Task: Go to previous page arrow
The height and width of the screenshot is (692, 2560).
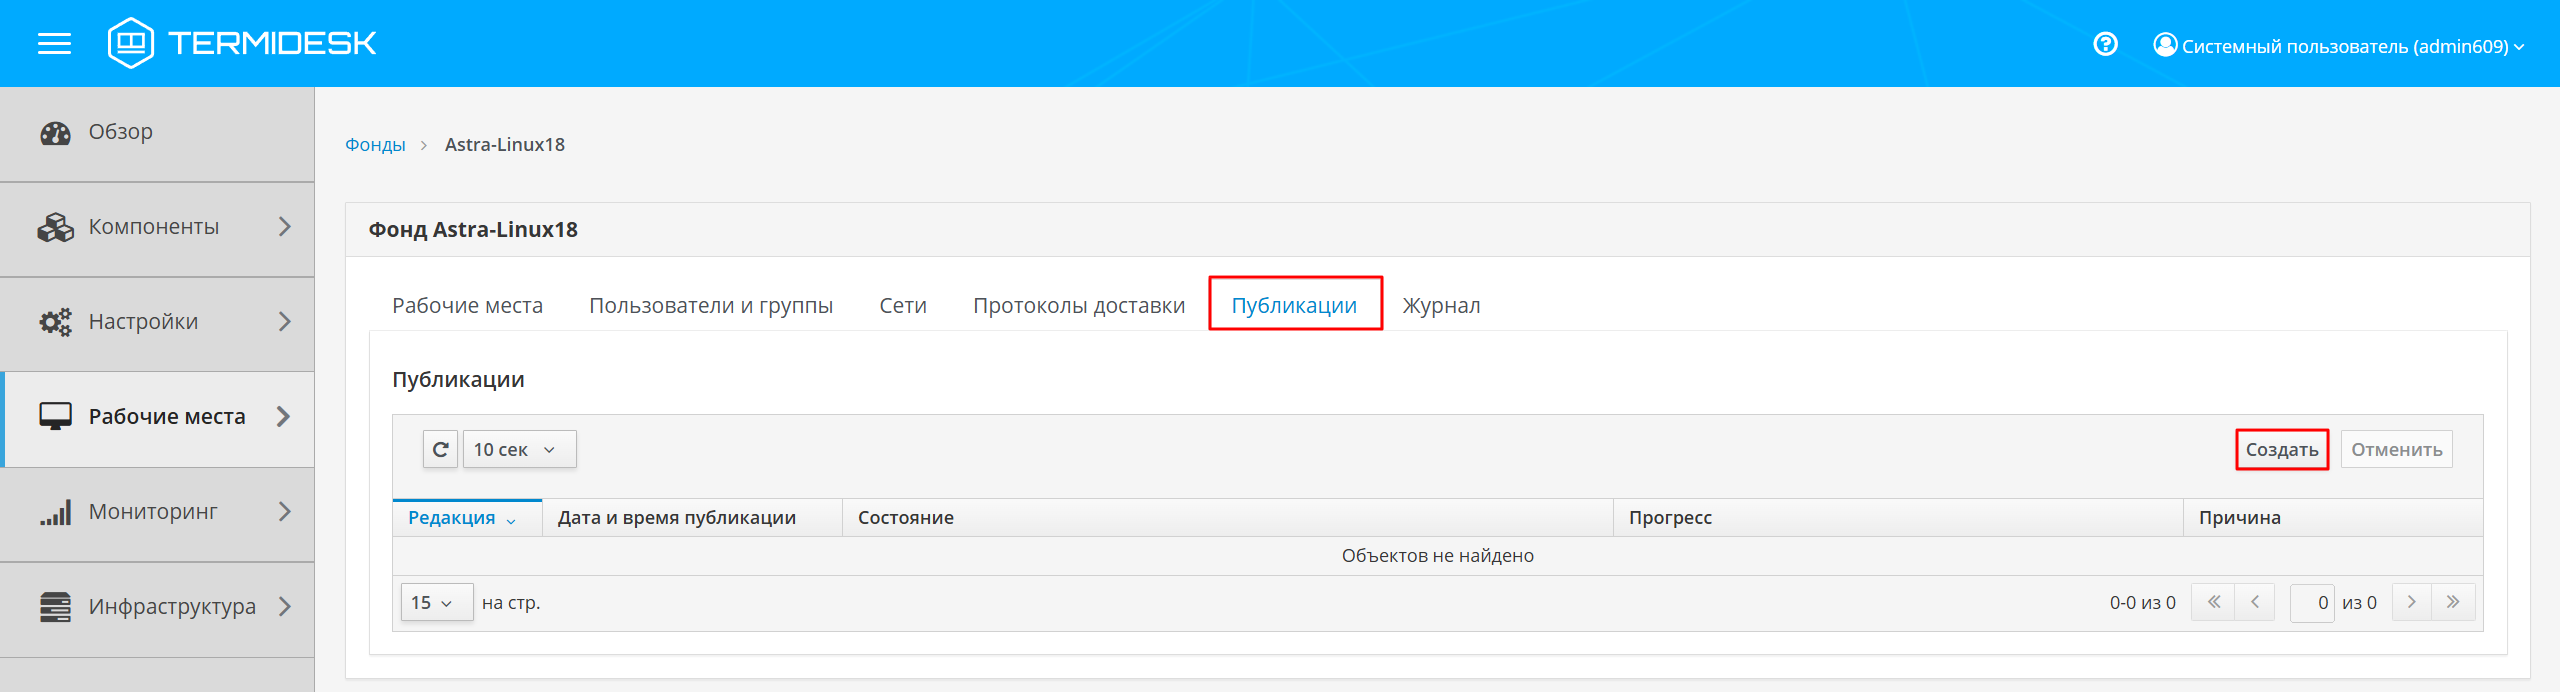Action: (2255, 603)
